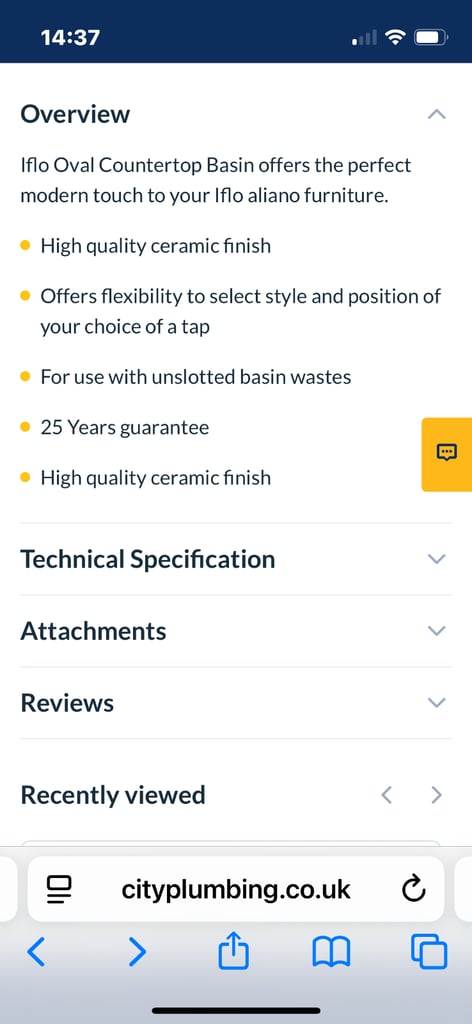
Task: Open the Safari share sheet icon
Action: pyautogui.click(x=233, y=951)
